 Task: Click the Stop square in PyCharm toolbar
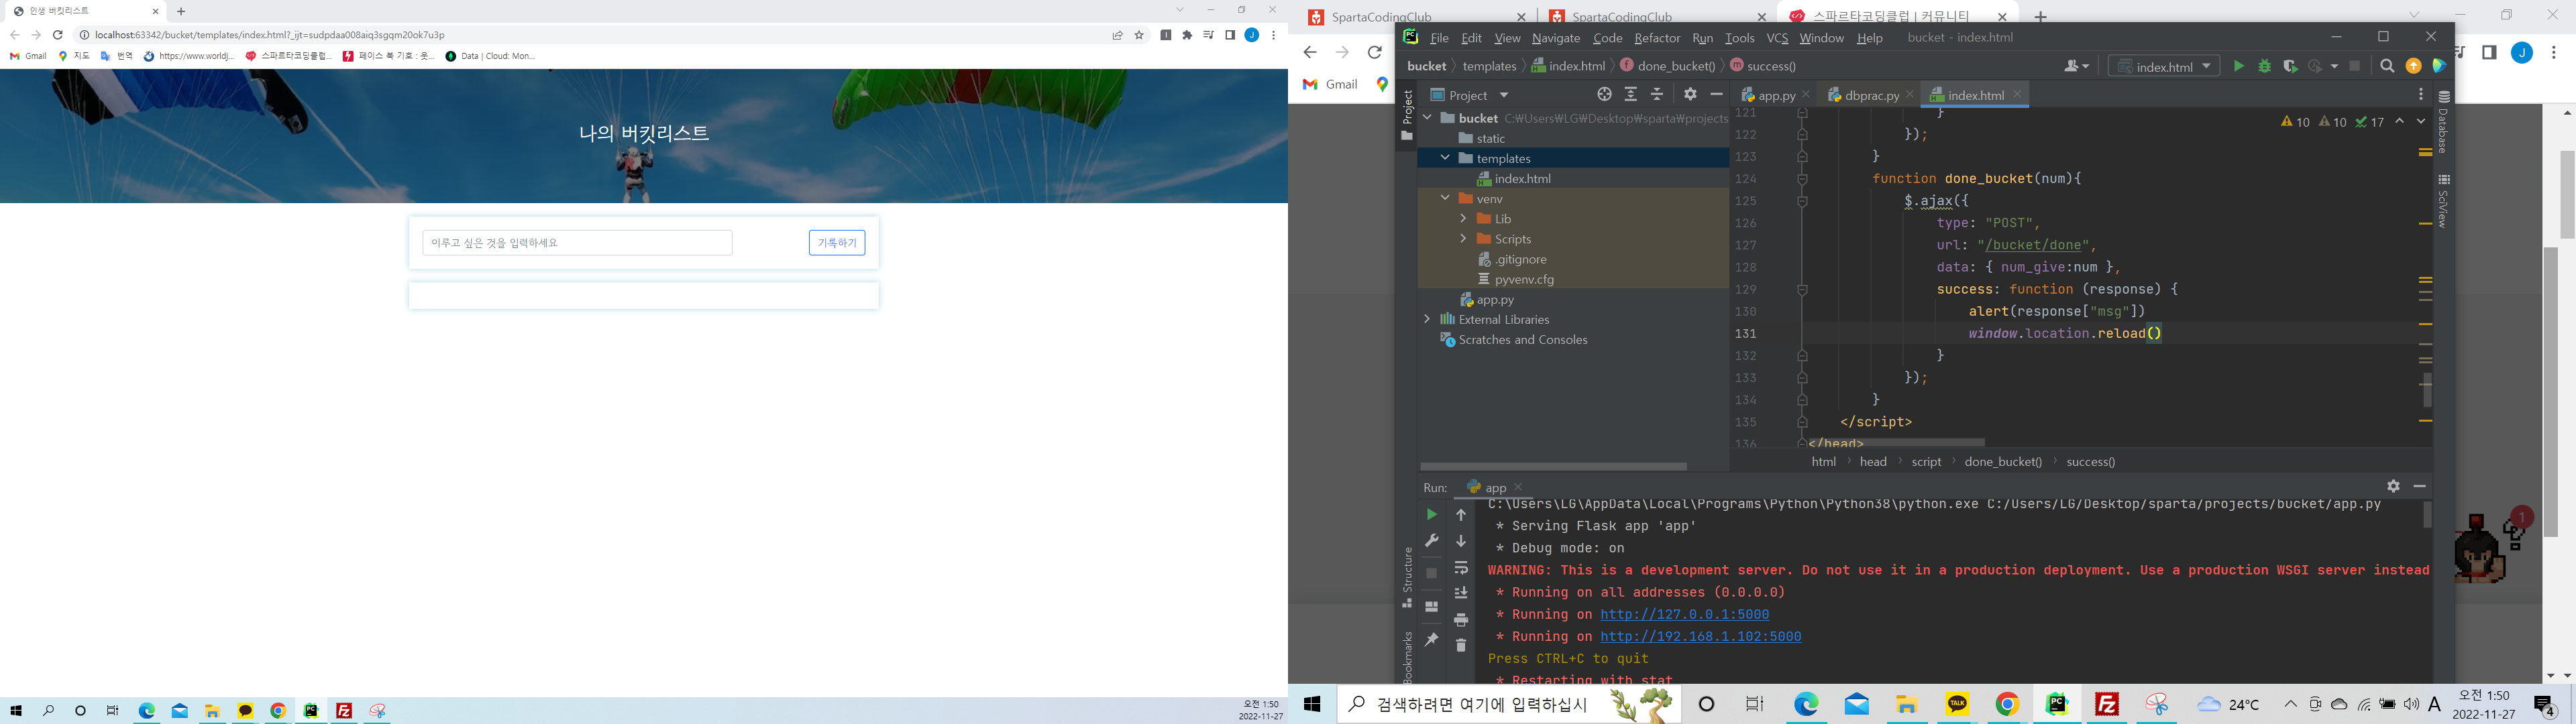pyautogui.click(x=2355, y=66)
